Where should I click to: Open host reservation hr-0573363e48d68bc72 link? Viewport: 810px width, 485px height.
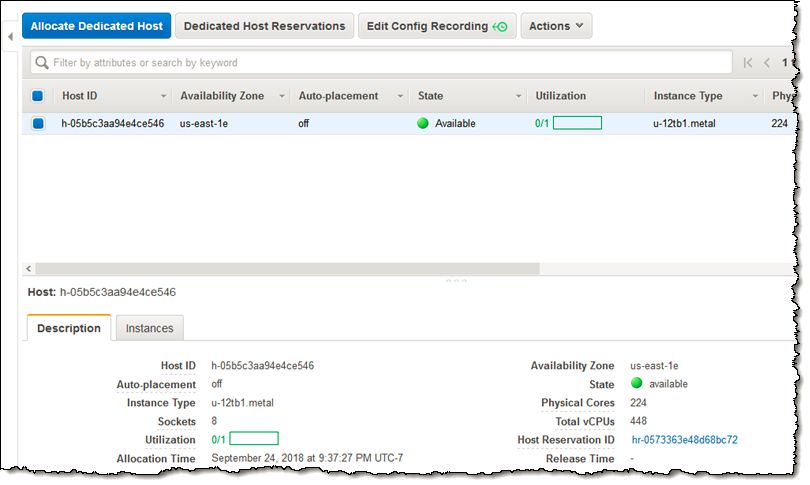684,440
